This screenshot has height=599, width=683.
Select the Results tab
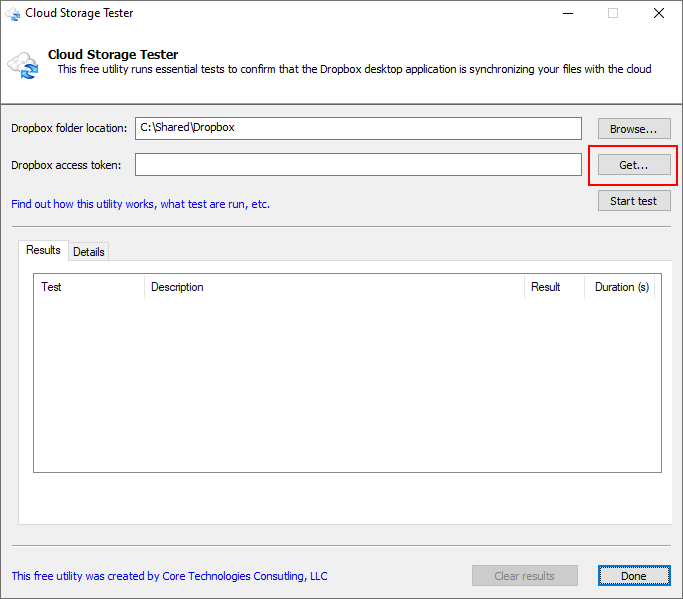click(43, 250)
